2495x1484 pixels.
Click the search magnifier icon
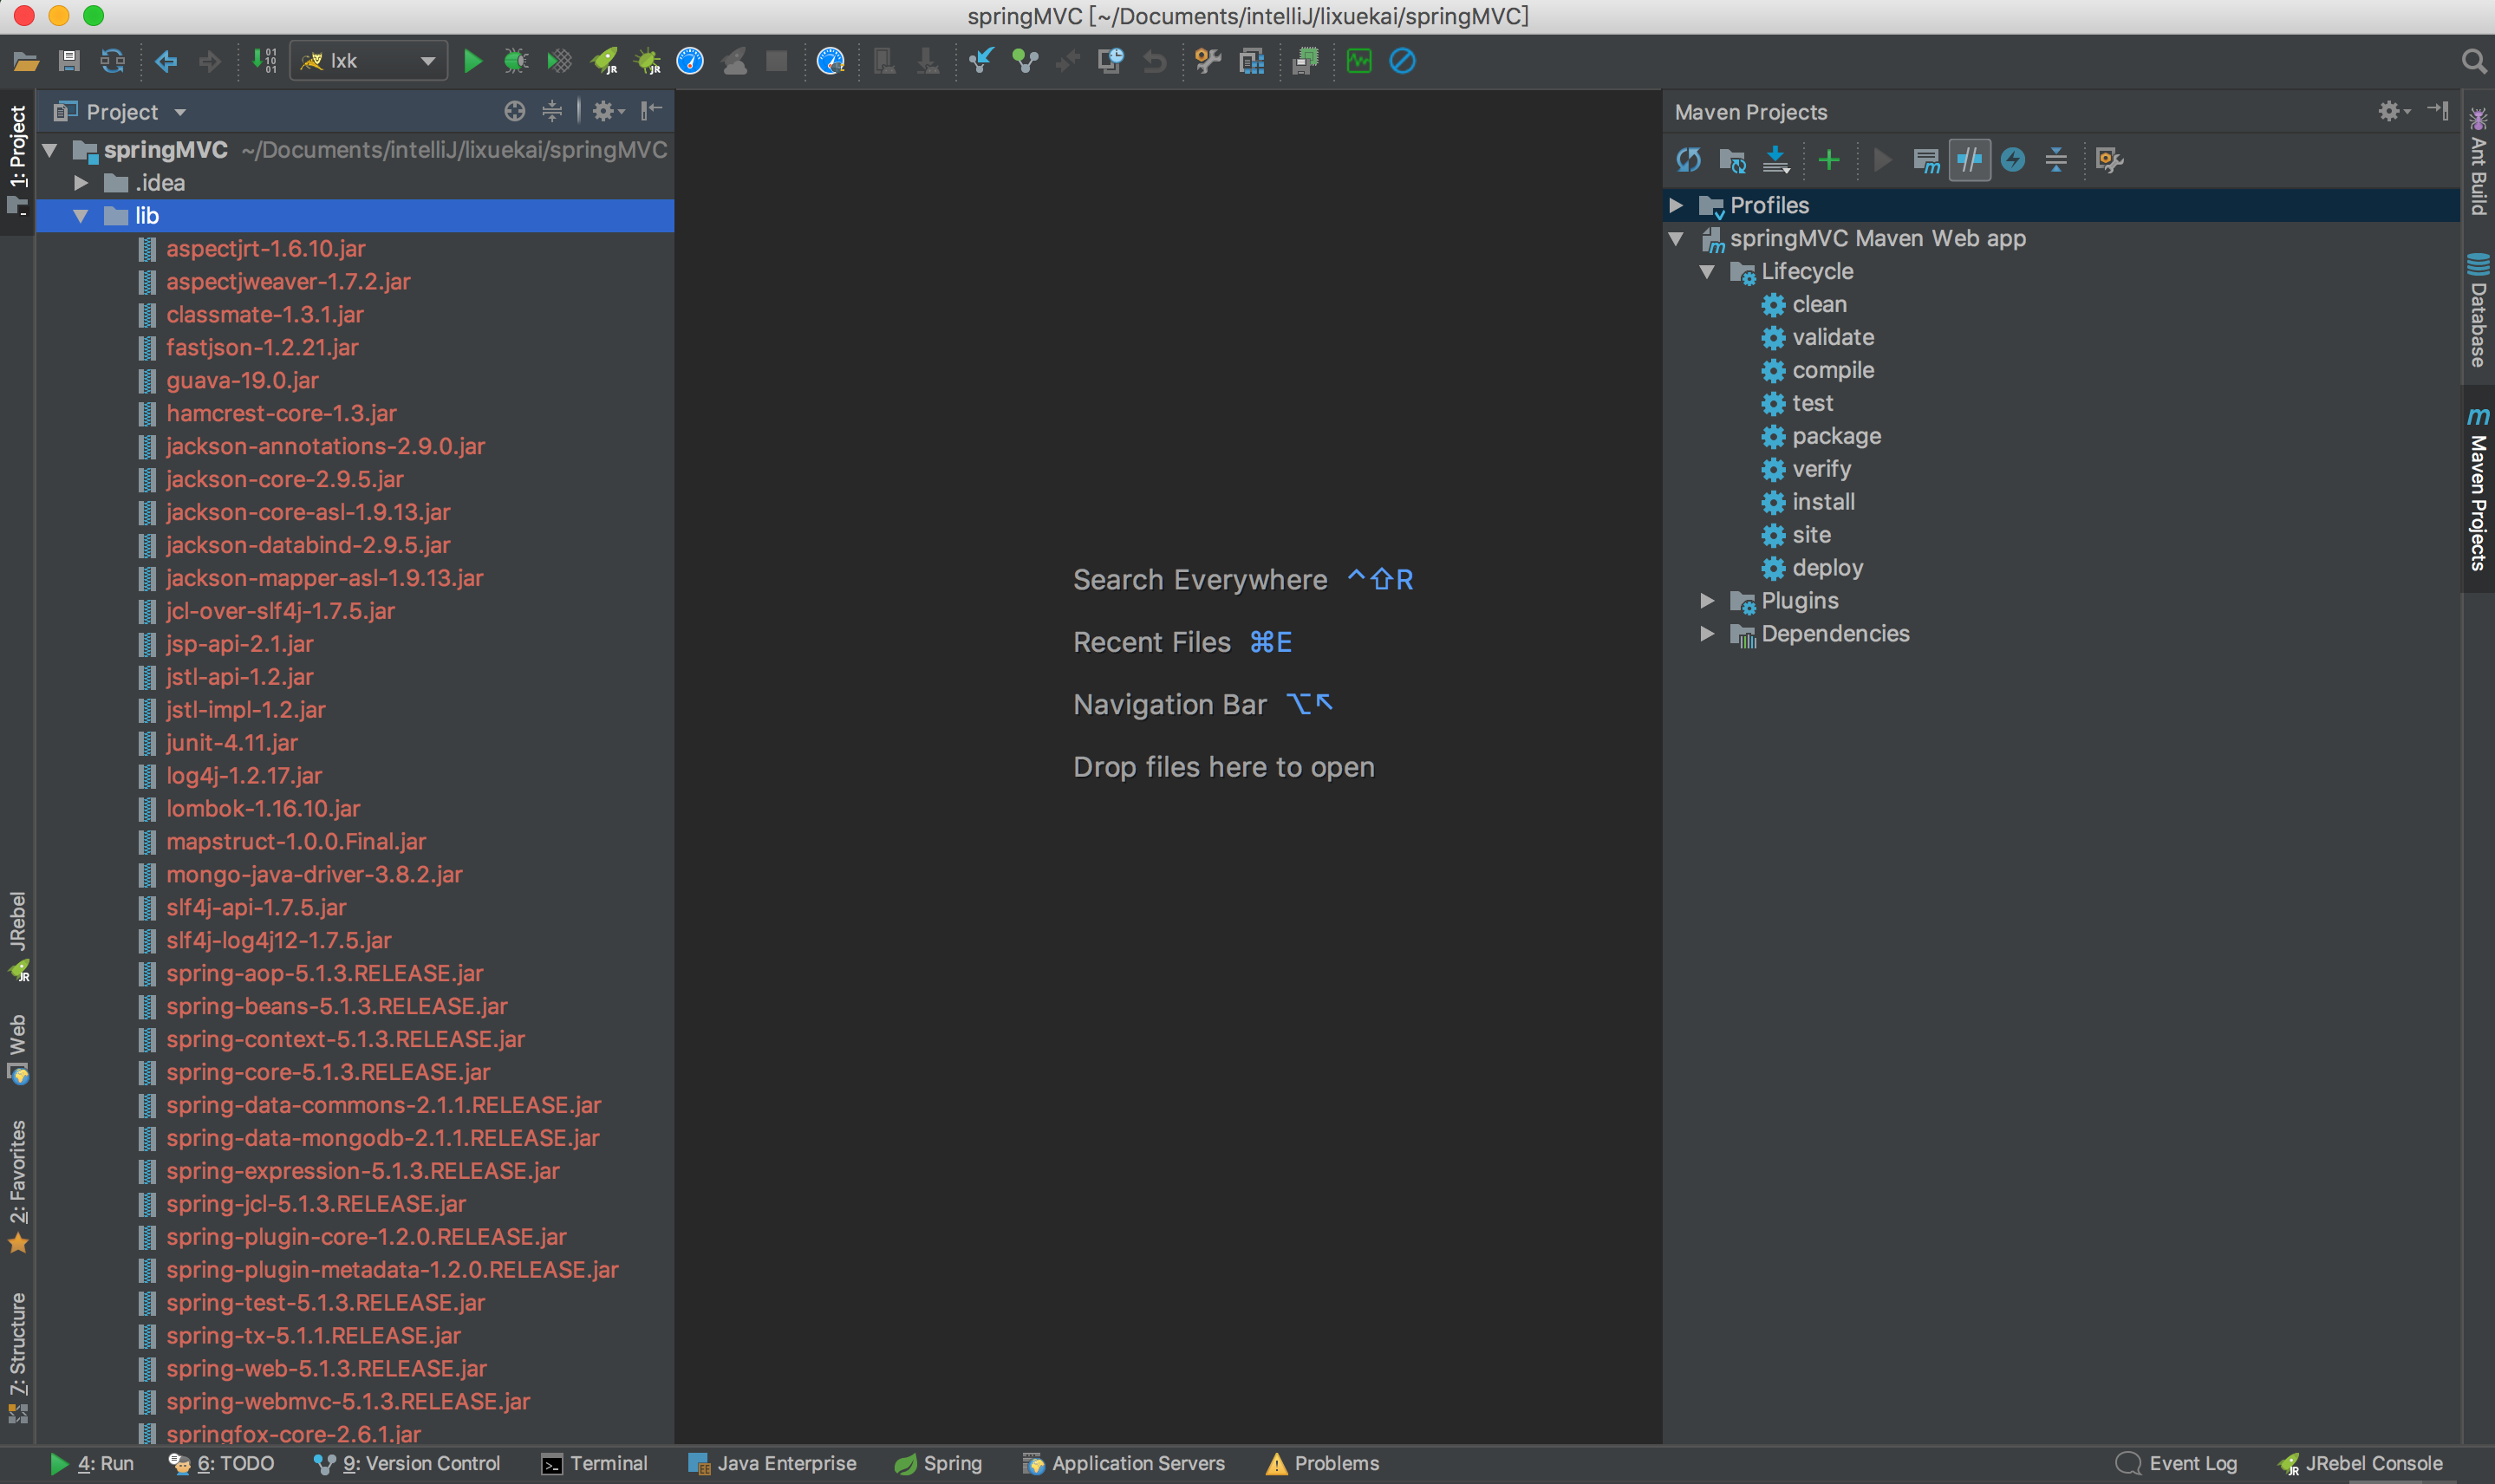[x=2473, y=62]
